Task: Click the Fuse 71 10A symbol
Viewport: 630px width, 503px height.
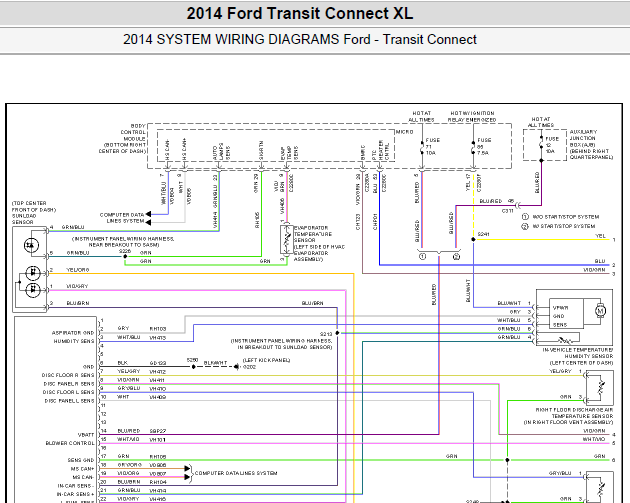Action: pos(422,147)
